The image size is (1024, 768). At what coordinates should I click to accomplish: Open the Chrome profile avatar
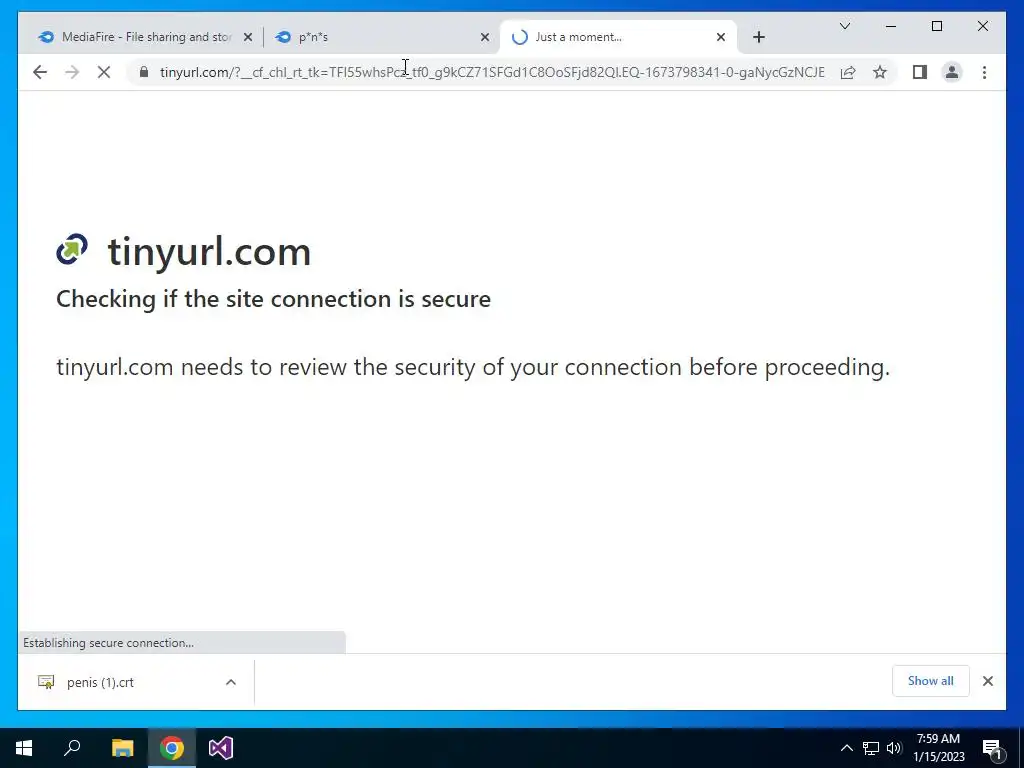click(x=952, y=72)
